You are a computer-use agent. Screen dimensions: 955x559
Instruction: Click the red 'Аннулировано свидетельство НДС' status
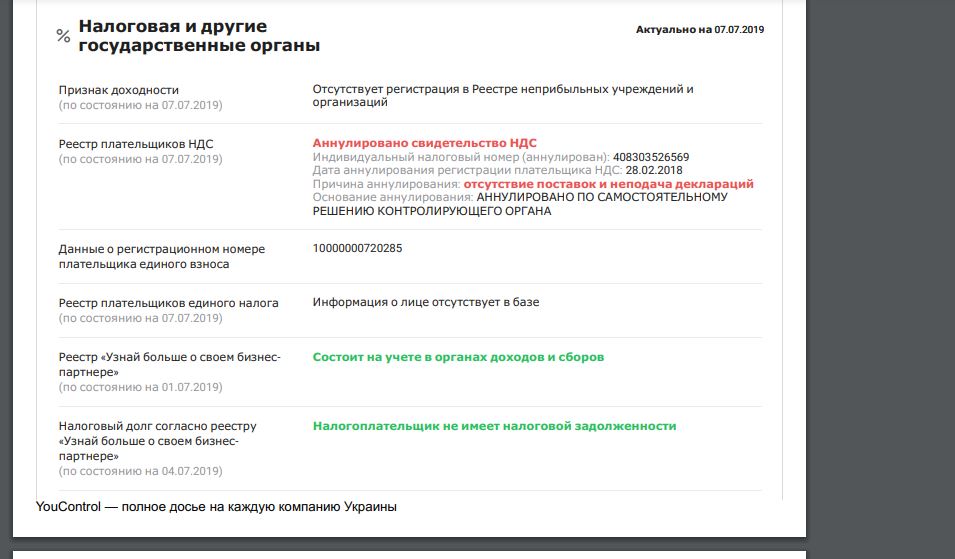click(x=425, y=143)
